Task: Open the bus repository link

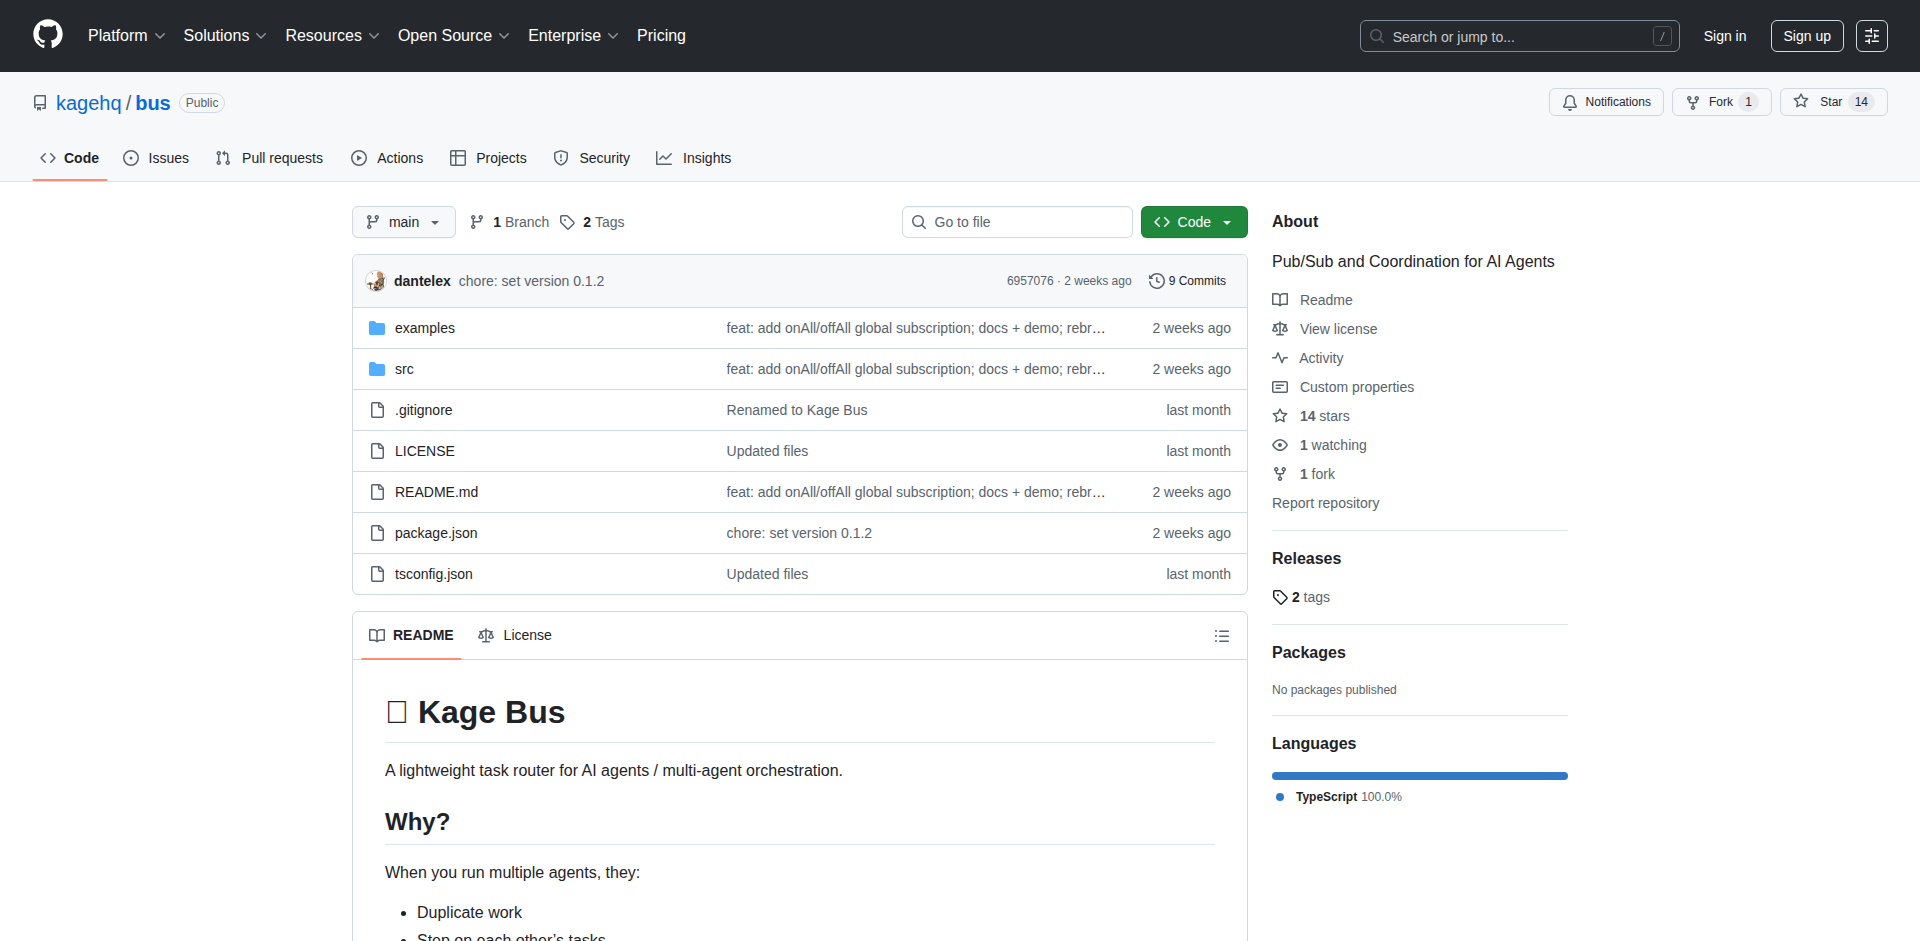Action: 153,103
